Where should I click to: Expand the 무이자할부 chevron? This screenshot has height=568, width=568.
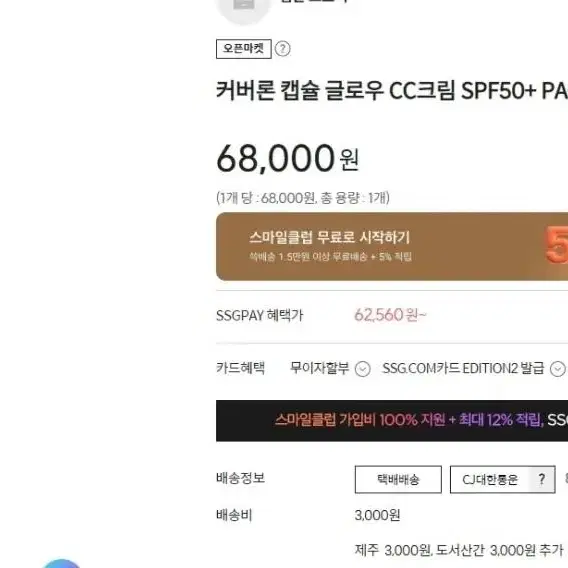(x=363, y=369)
